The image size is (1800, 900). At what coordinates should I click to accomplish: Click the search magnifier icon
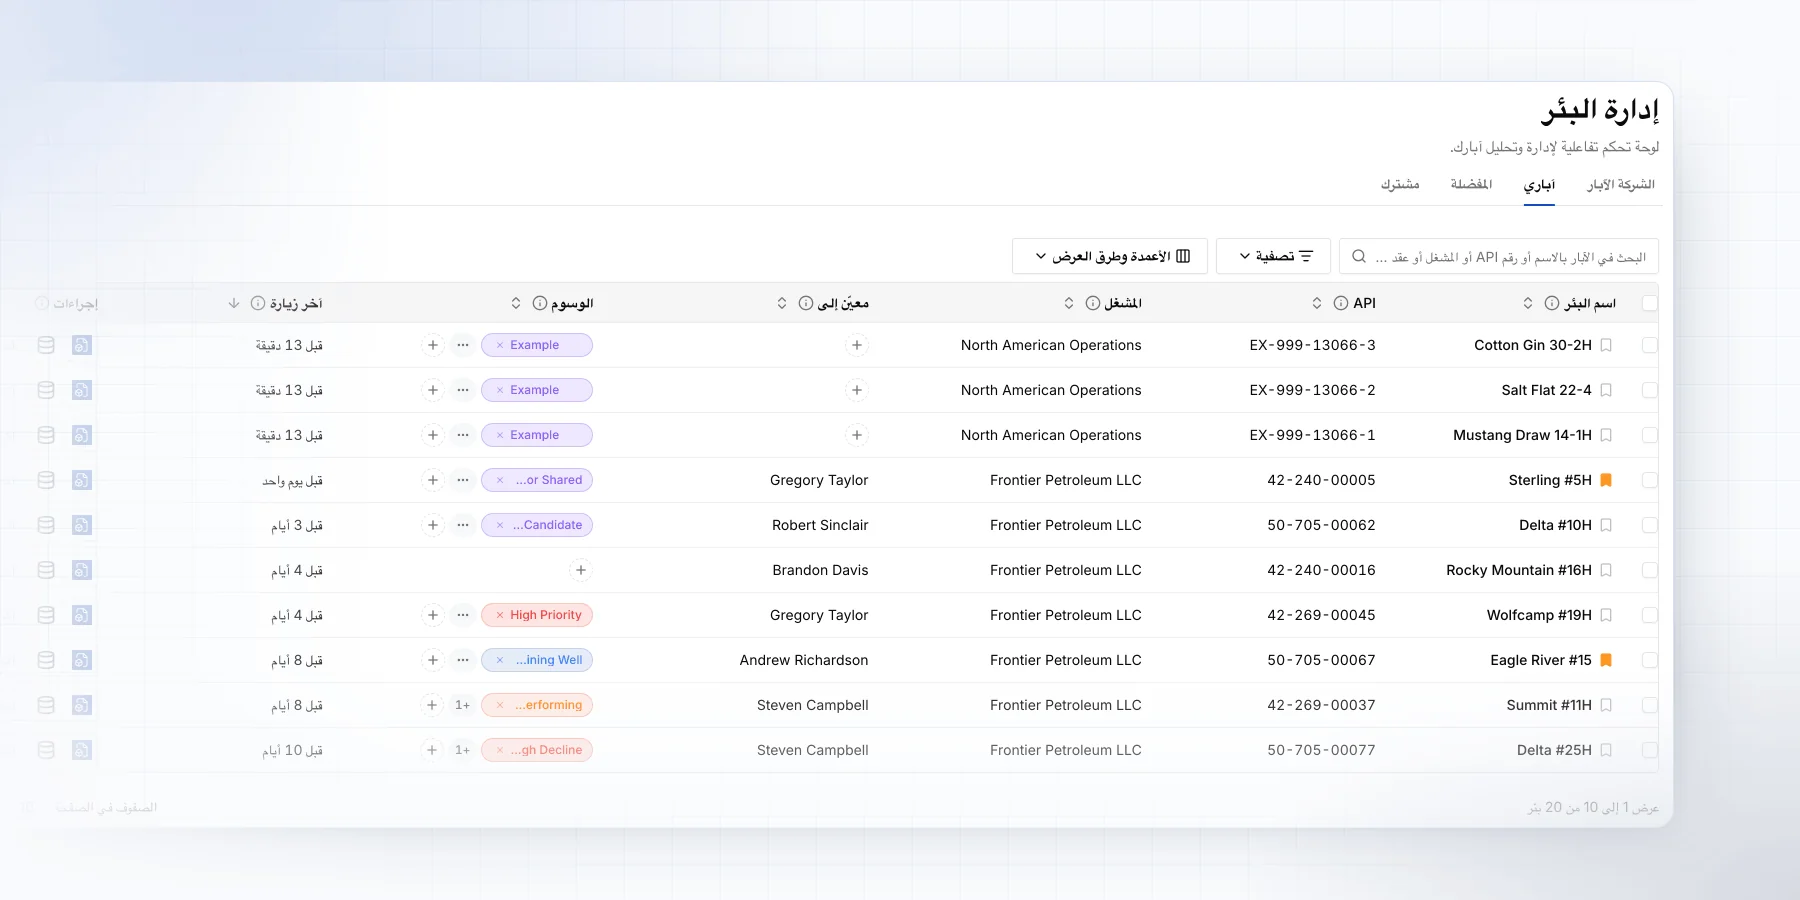(x=1359, y=257)
